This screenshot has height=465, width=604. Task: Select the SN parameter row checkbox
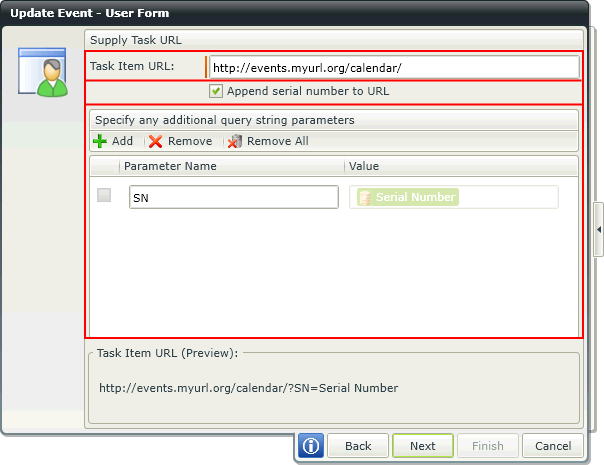(x=104, y=195)
